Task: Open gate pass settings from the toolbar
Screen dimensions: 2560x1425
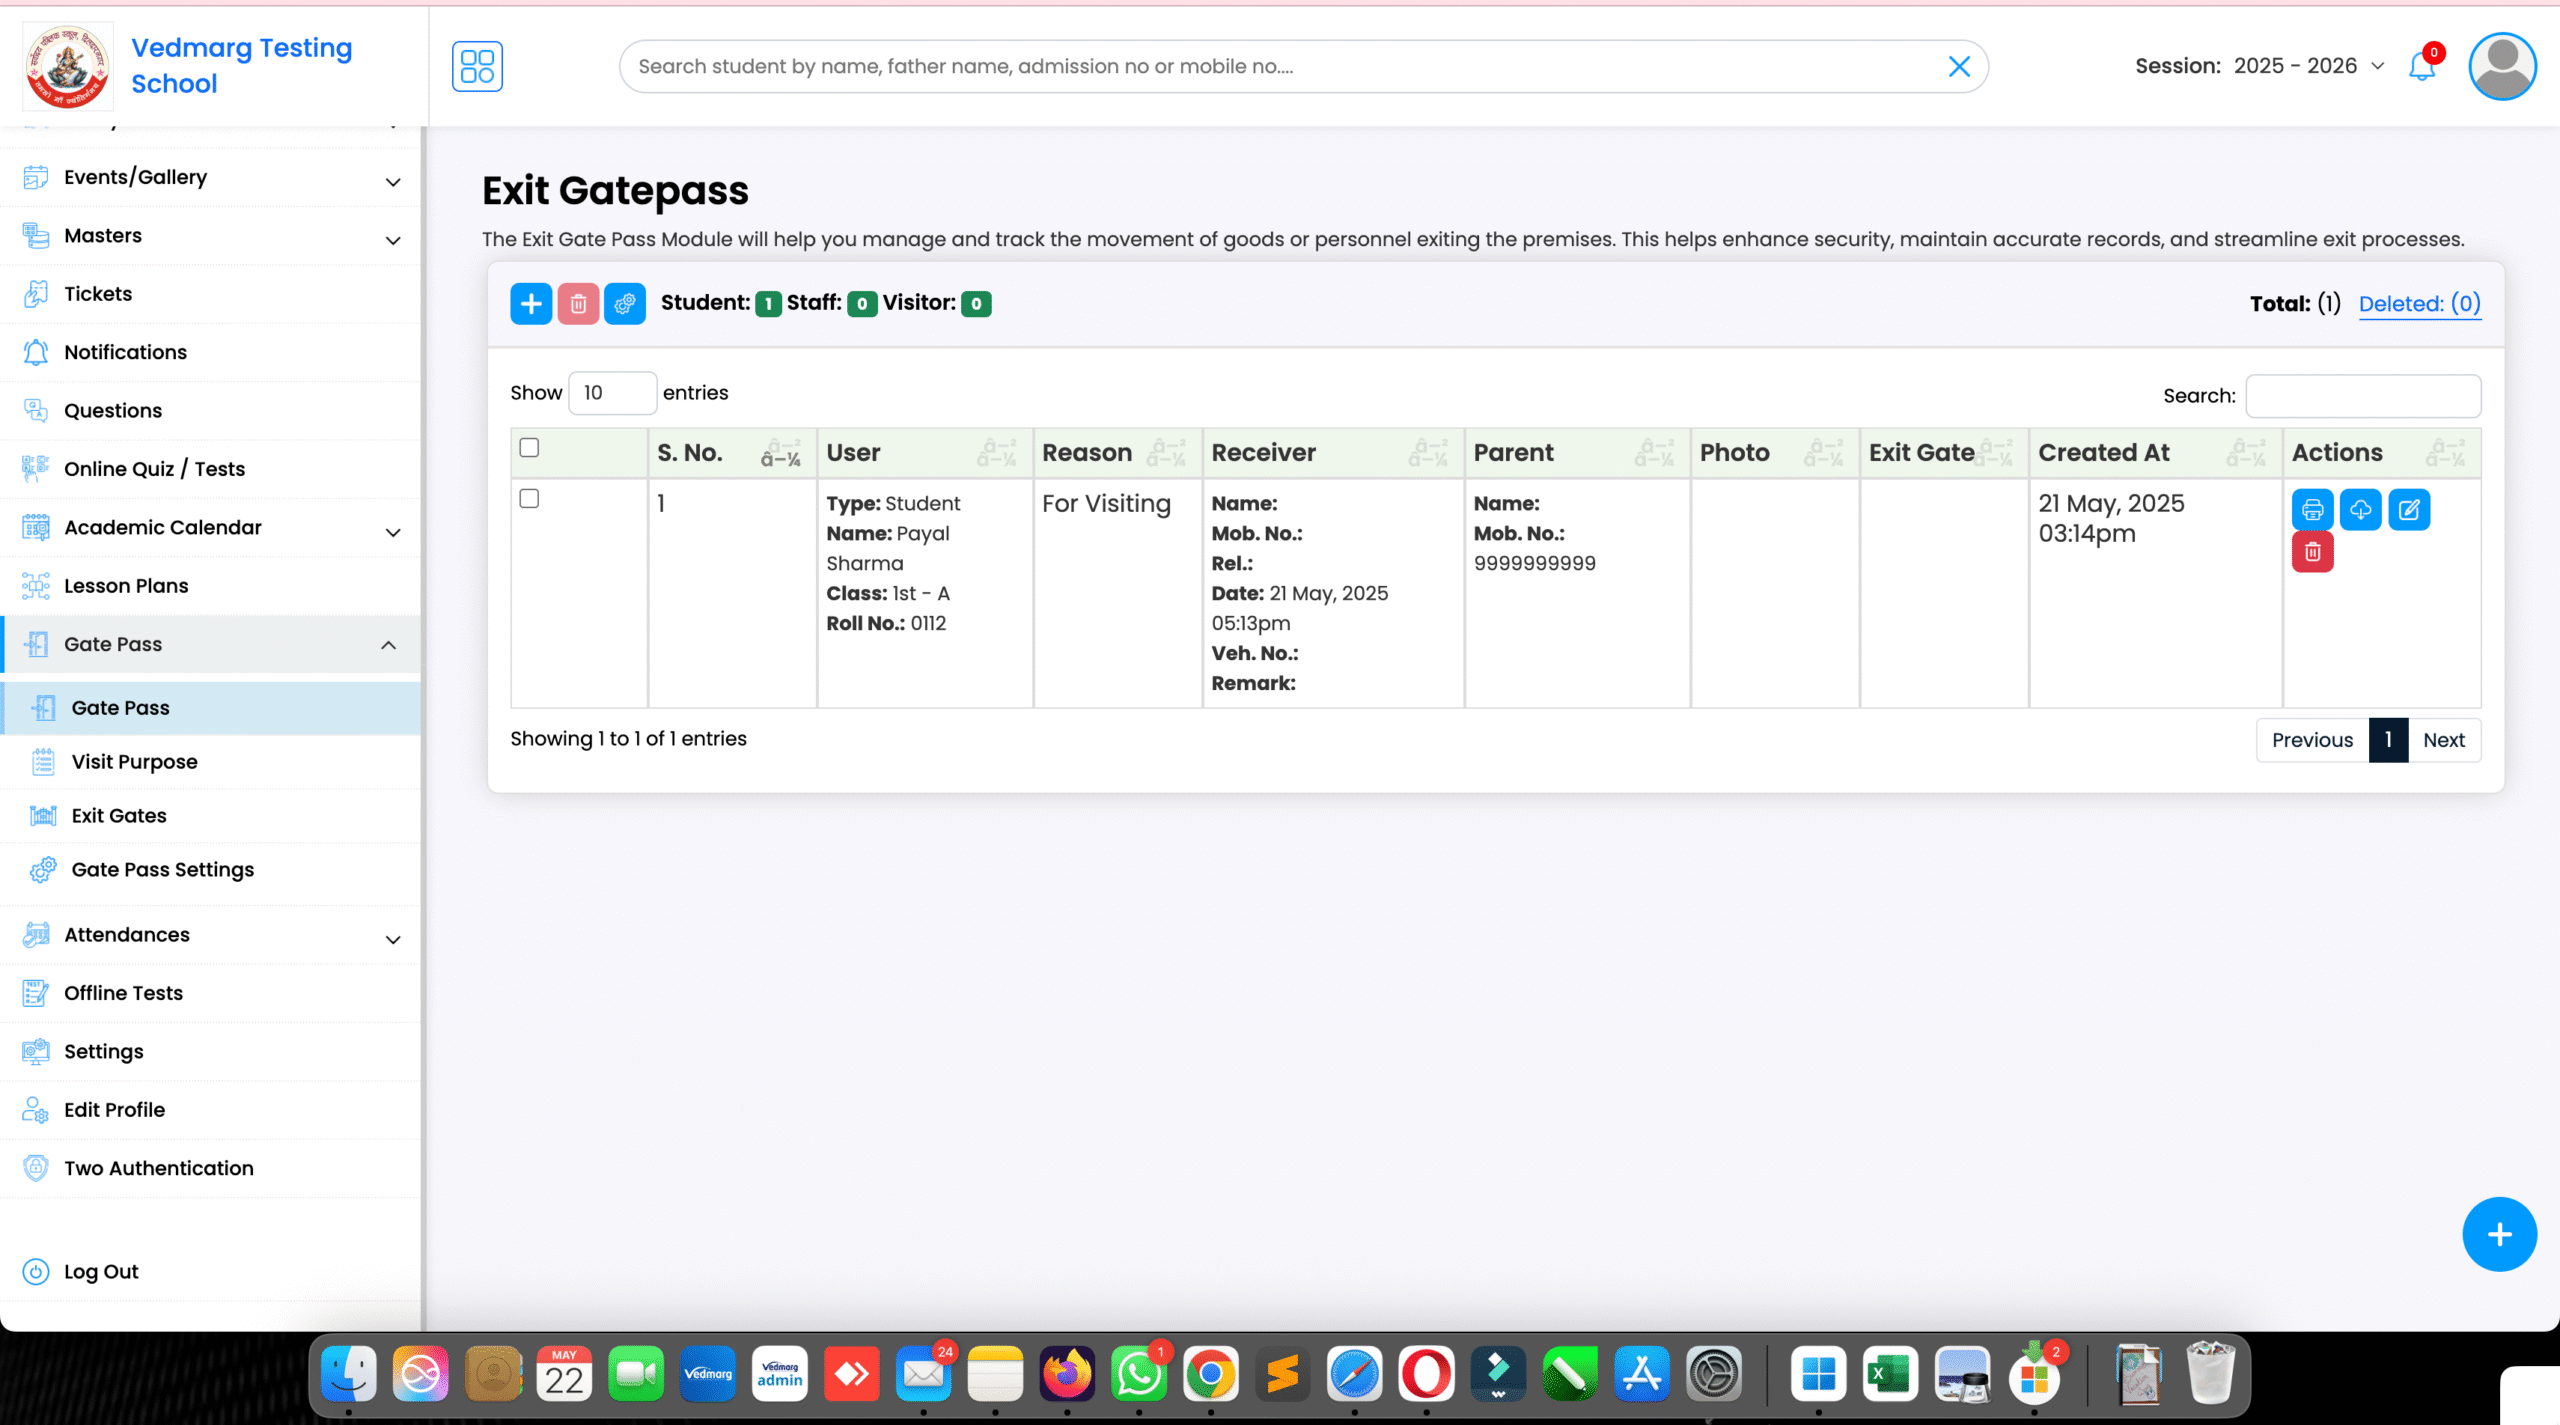Action: [625, 303]
